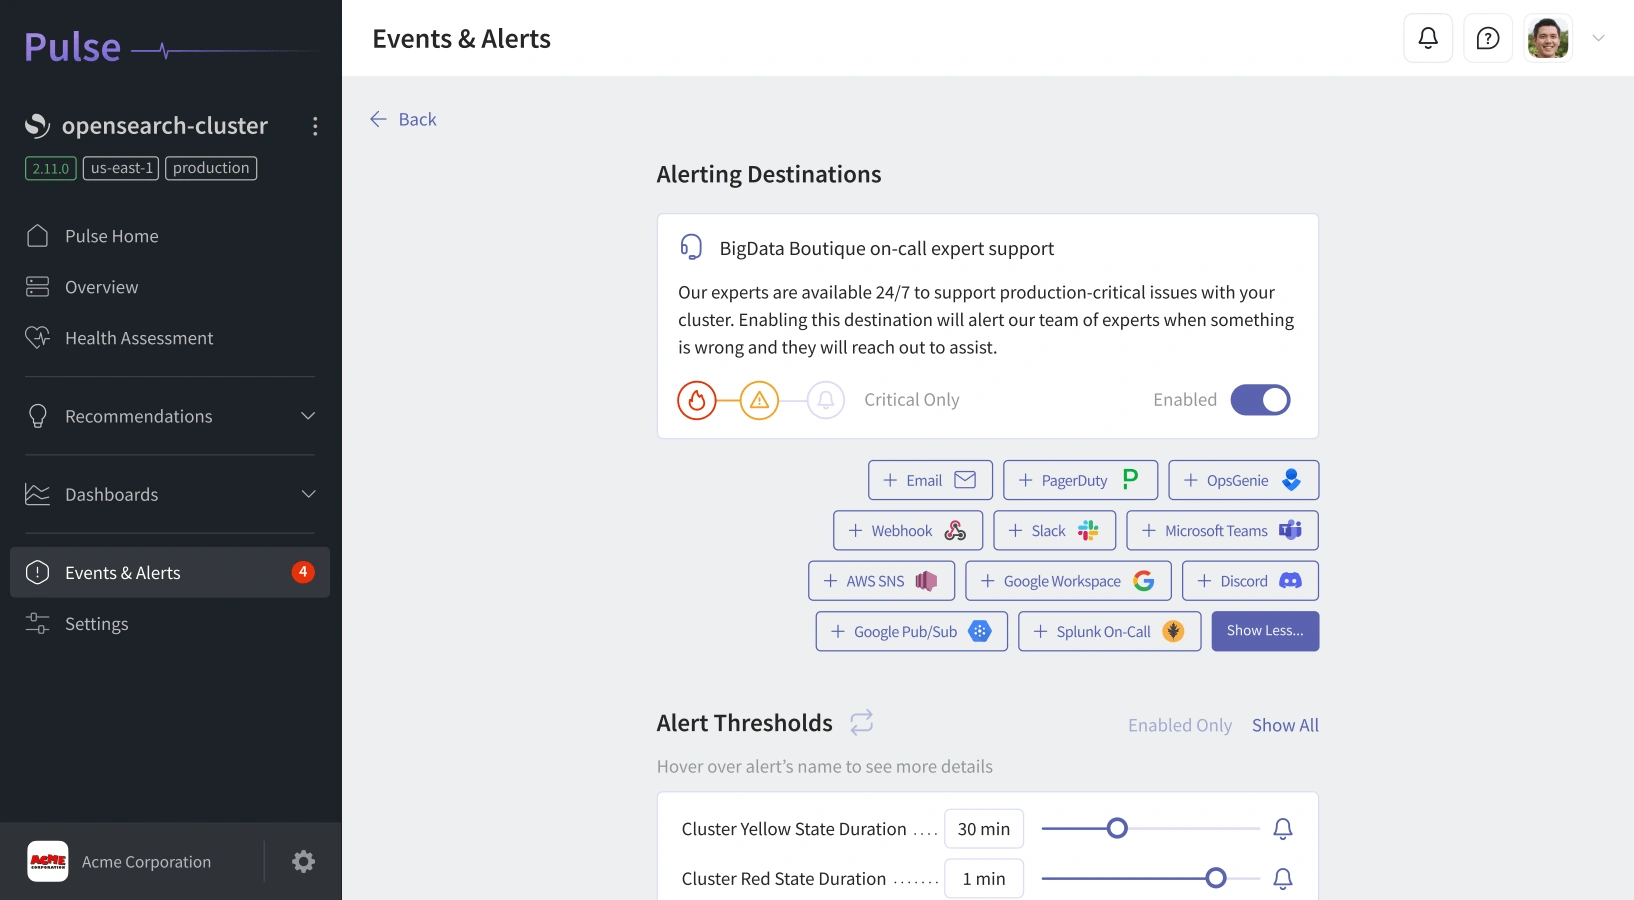Viewport: 1634px width, 900px height.
Task: Toggle the Enabled switch for on-call support
Action: (x=1260, y=400)
